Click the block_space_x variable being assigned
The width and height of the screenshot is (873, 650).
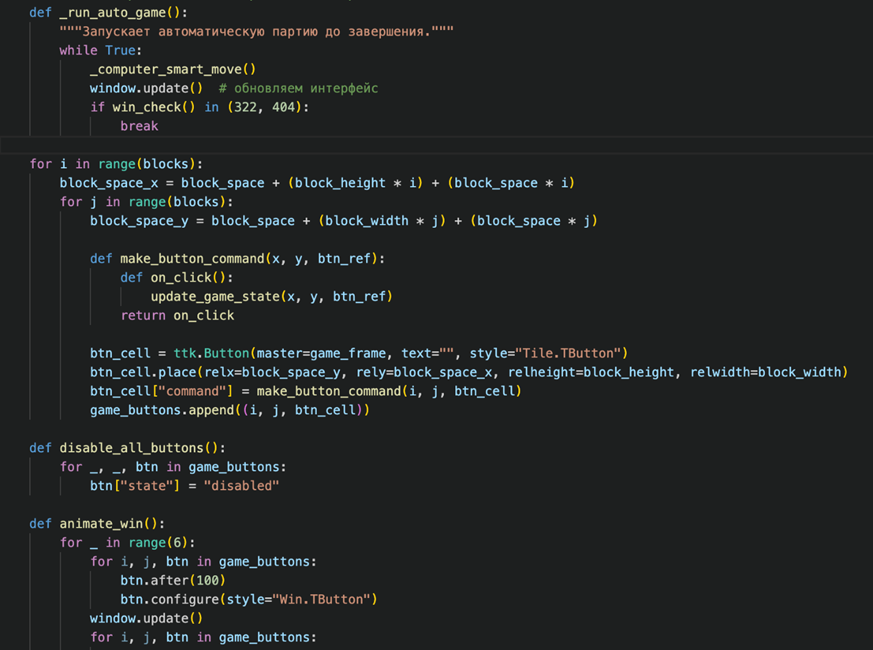(109, 183)
